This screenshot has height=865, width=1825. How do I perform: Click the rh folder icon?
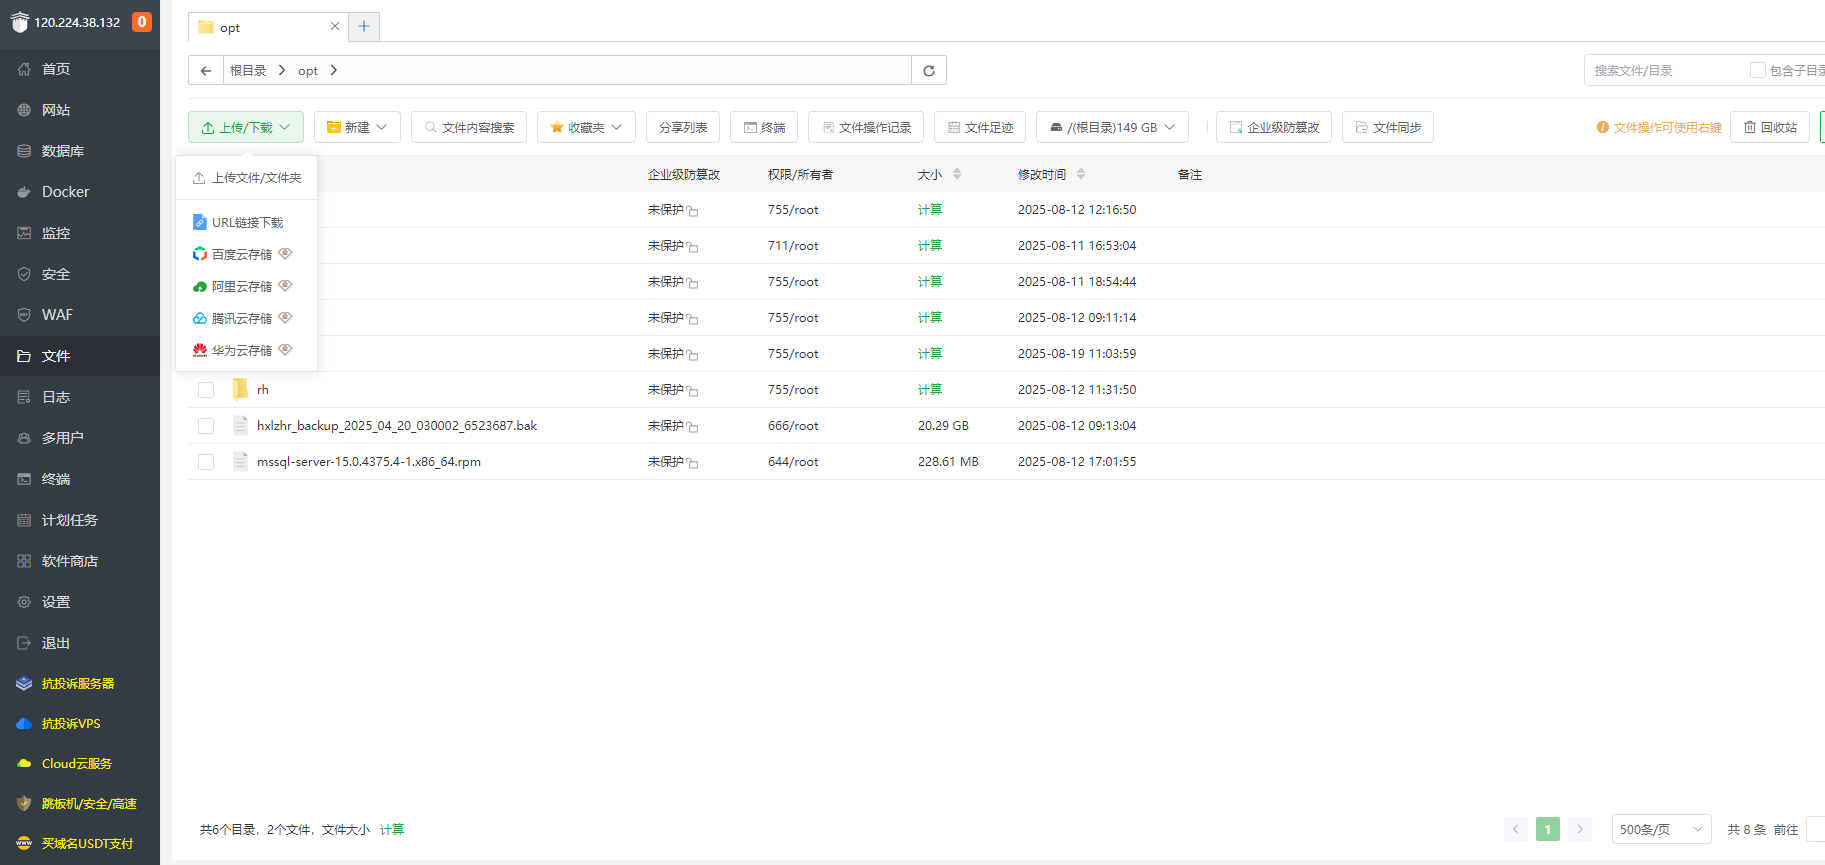240,389
